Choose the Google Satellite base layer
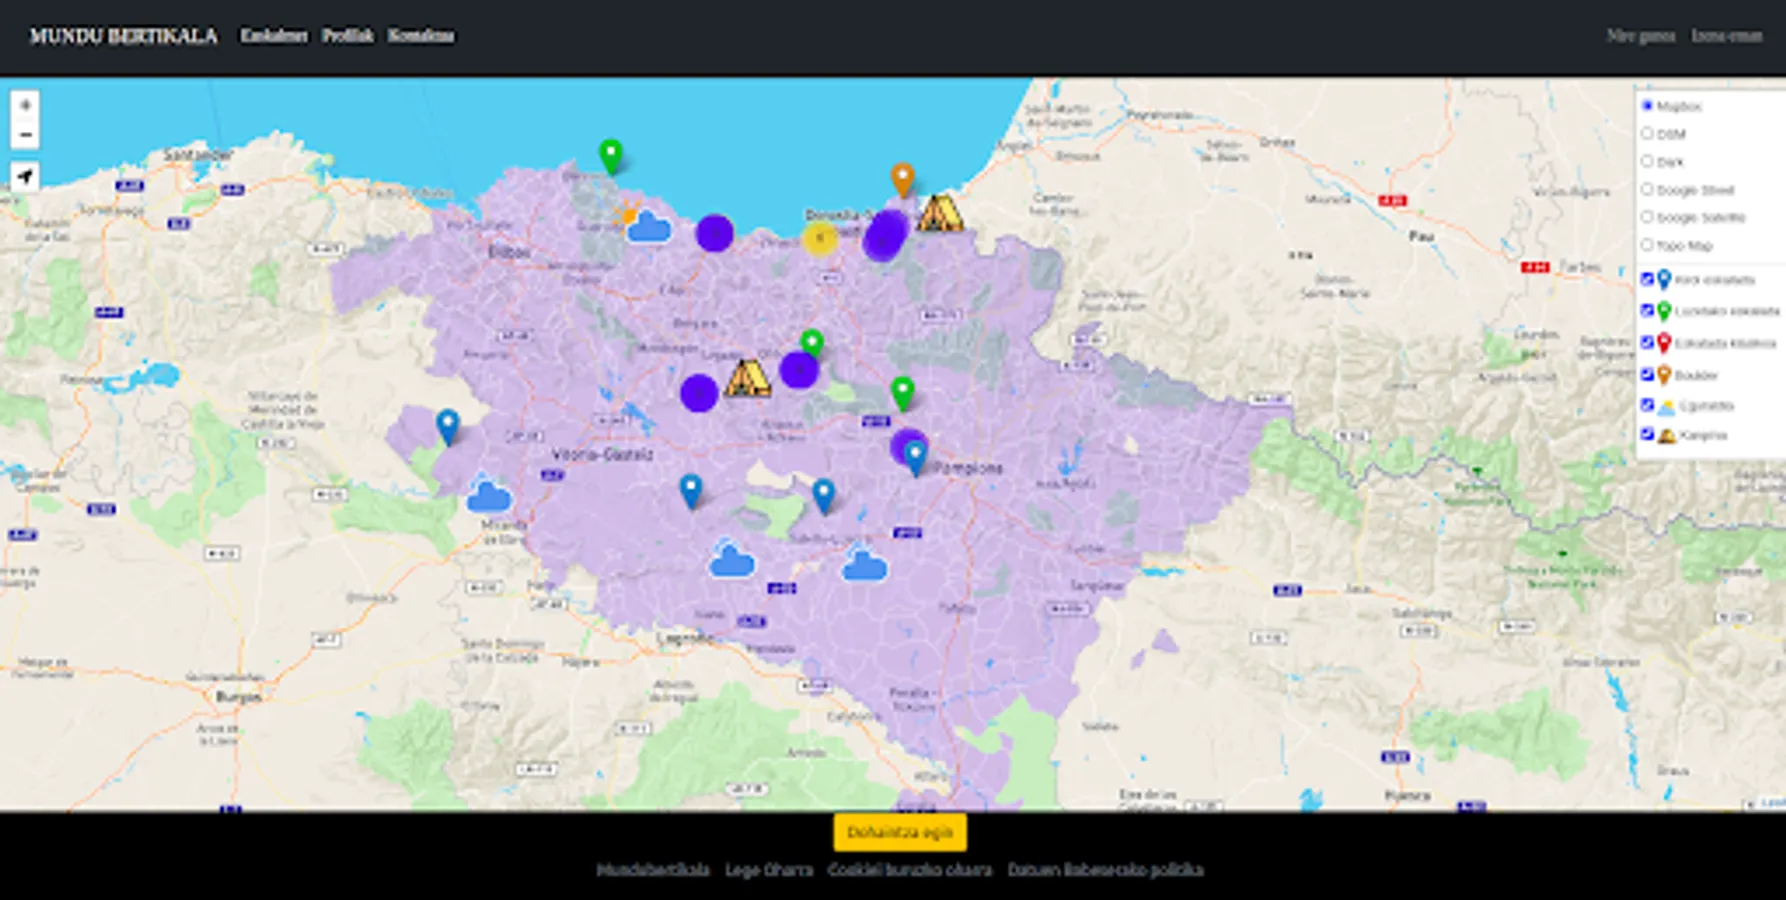The image size is (1786, 900). [x=1647, y=217]
